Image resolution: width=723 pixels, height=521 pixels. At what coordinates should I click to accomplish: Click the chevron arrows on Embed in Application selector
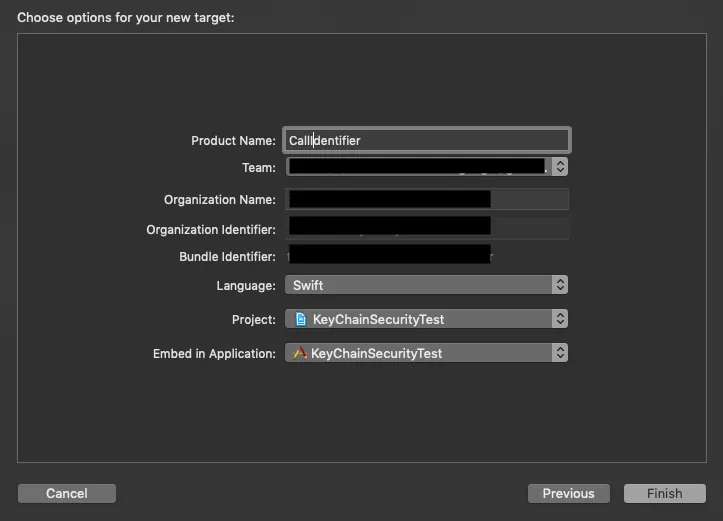(x=560, y=353)
